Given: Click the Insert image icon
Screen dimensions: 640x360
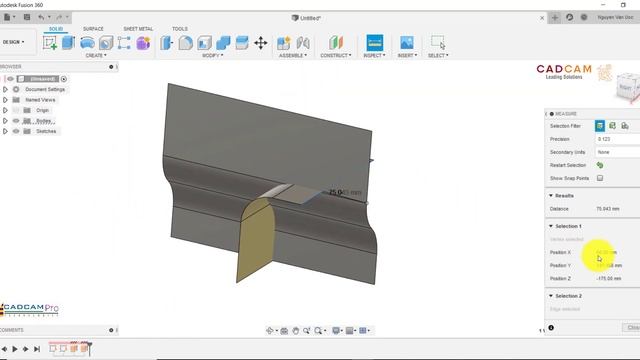Looking at the screenshot, I should 407,42.
